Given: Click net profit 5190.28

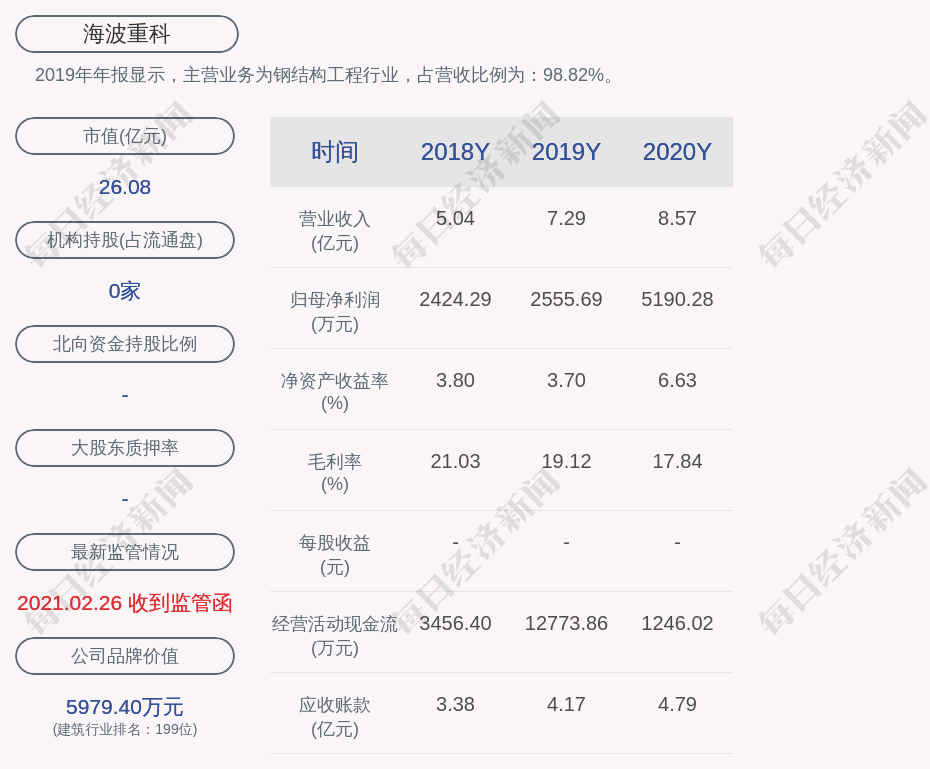Looking at the screenshot, I should point(677,299).
